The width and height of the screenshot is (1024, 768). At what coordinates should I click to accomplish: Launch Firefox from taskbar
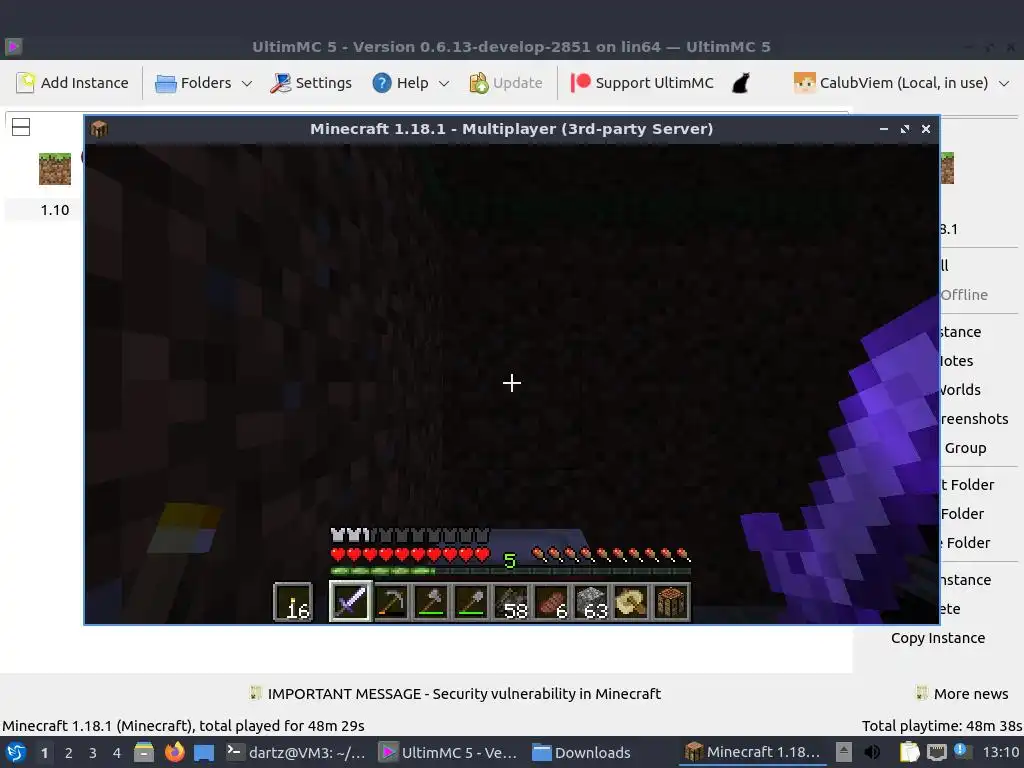tap(174, 752)
